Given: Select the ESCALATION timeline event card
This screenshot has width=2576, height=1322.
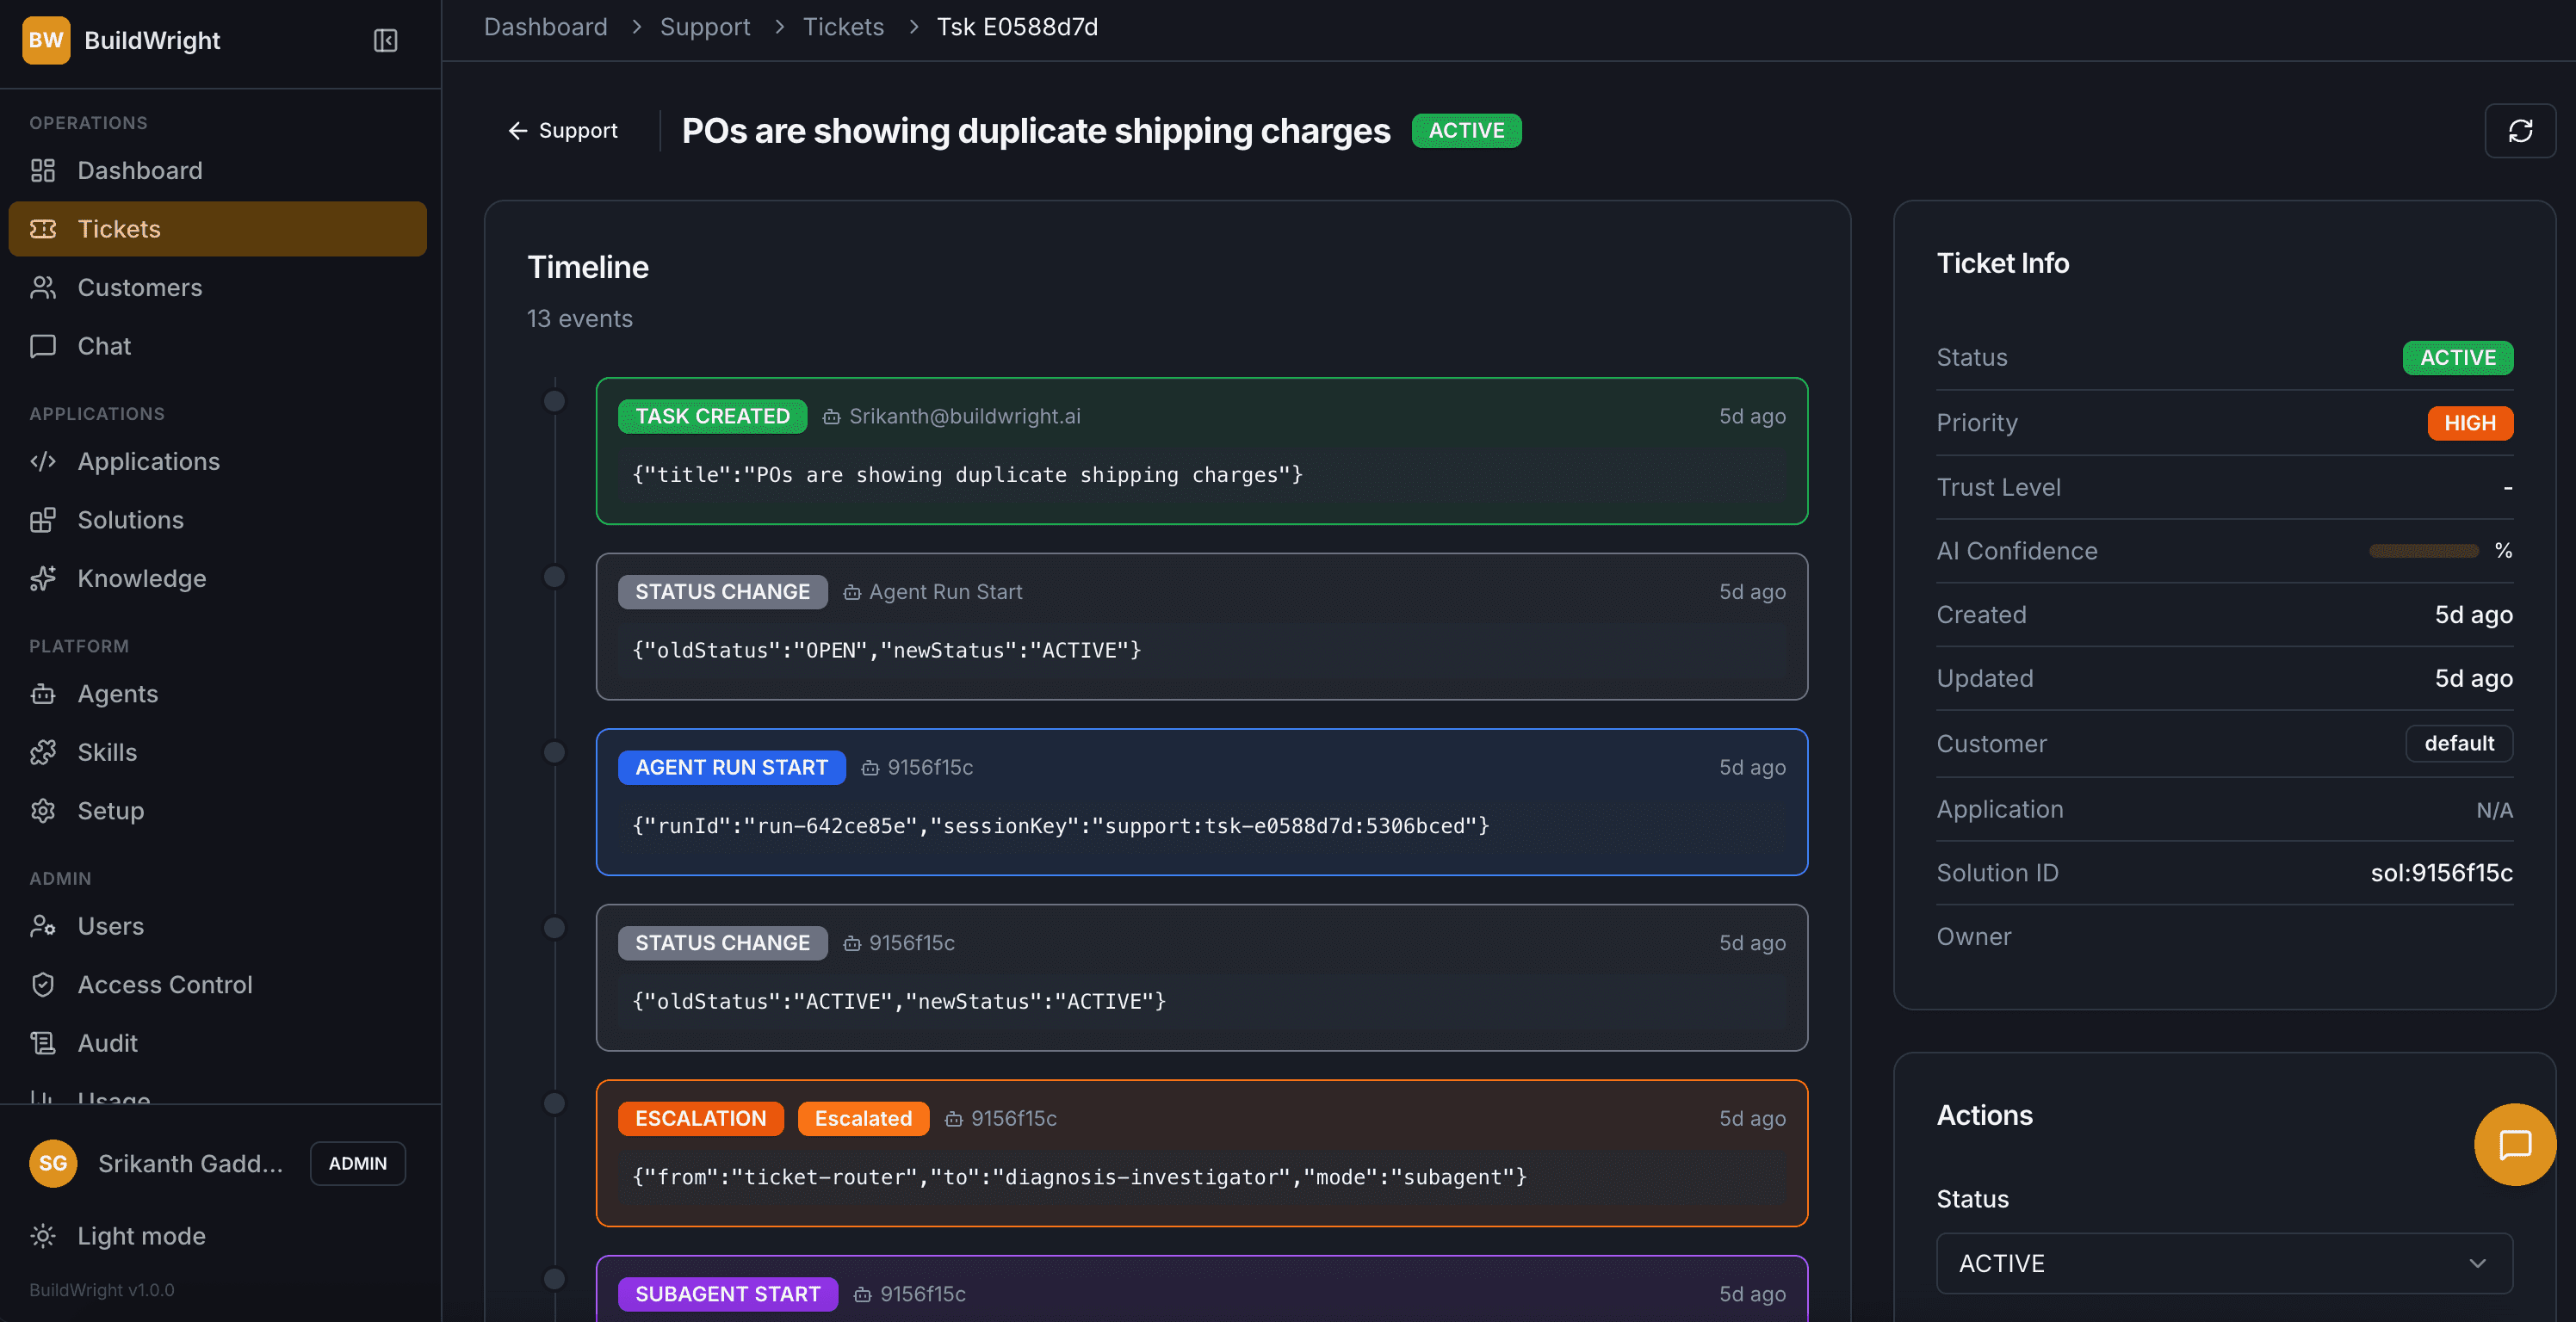Looking at the screenshot, I should [1200, 1152].
